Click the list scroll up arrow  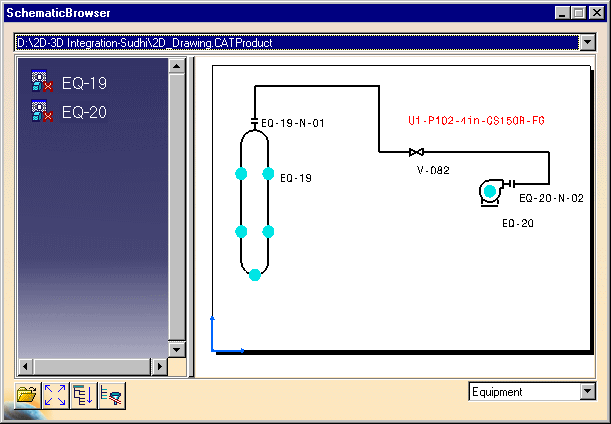pos(177,66)
